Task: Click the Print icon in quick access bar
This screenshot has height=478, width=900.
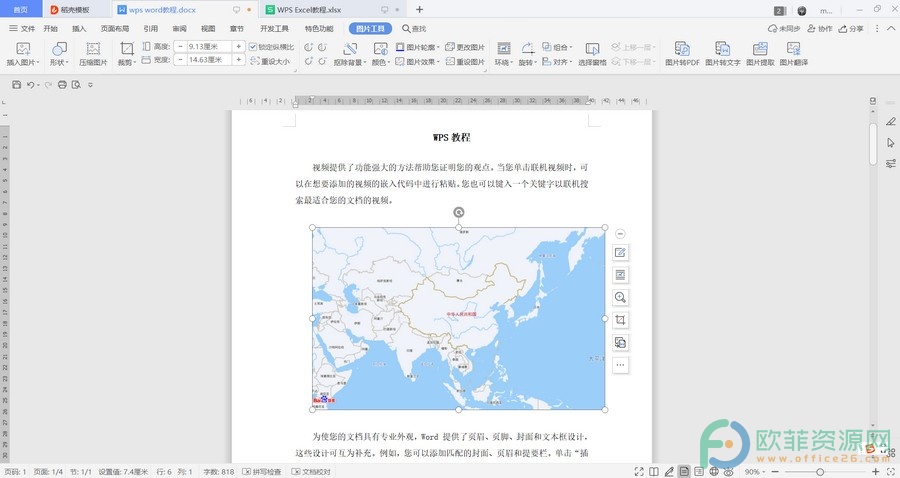Action: [x=62, y=85]
